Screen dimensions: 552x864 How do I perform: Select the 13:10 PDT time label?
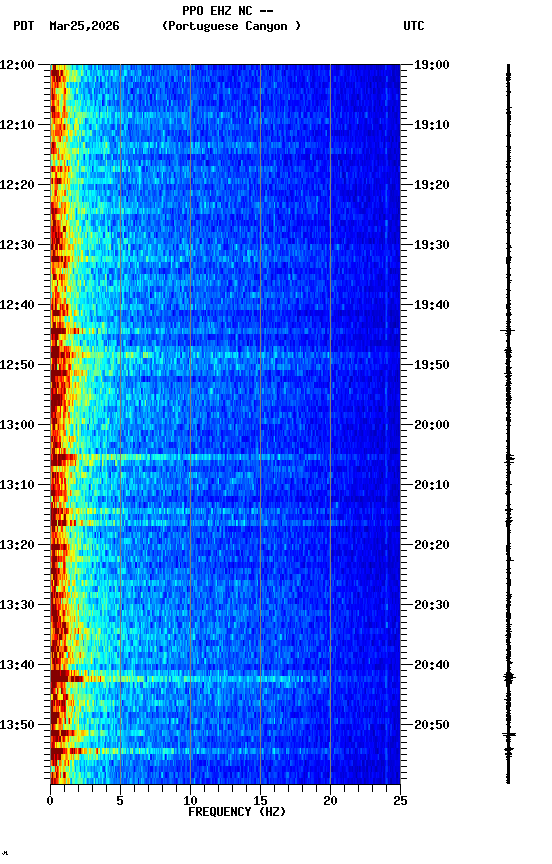tap(17, 485)
